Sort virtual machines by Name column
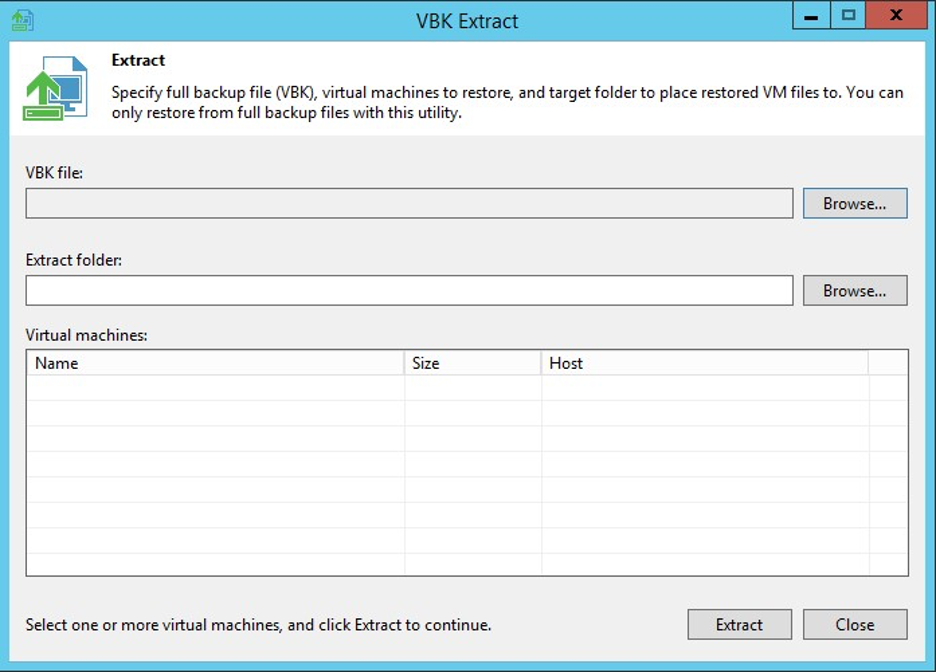 (215, 363)
